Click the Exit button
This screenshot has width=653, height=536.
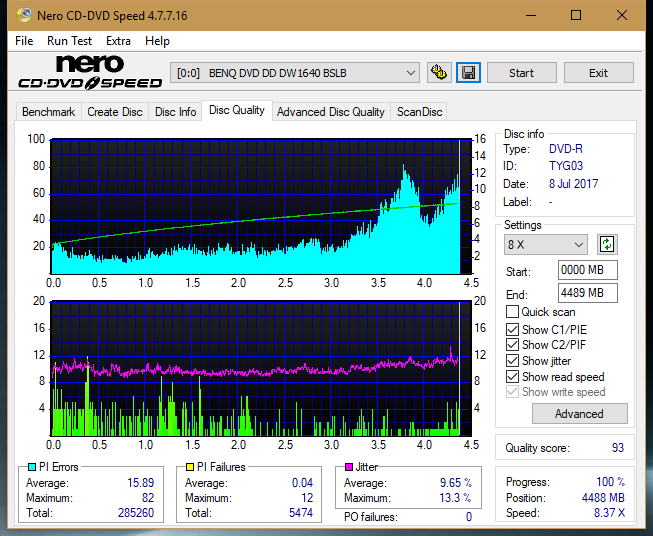598,73
